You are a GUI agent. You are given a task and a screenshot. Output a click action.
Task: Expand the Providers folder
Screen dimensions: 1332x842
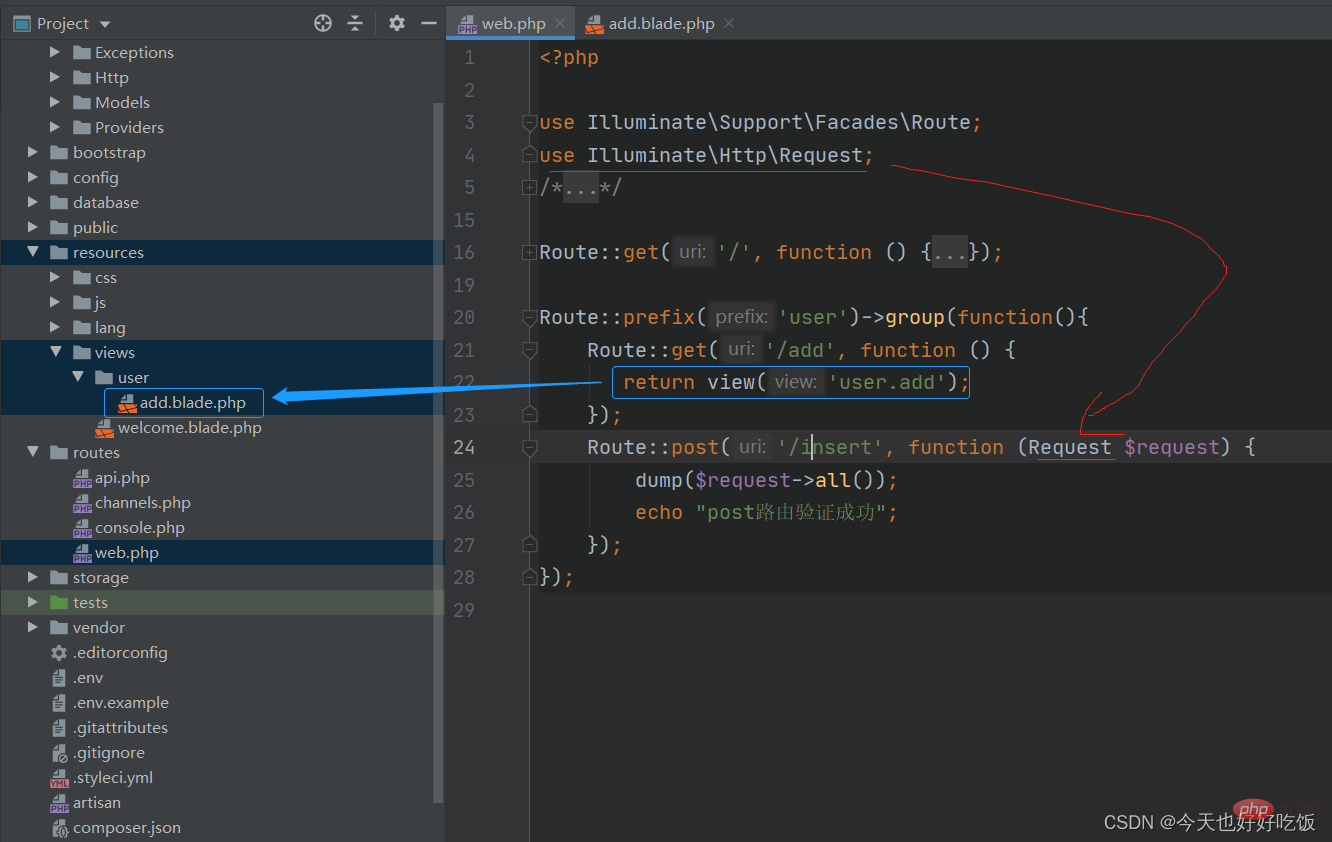tap(55, 127)
